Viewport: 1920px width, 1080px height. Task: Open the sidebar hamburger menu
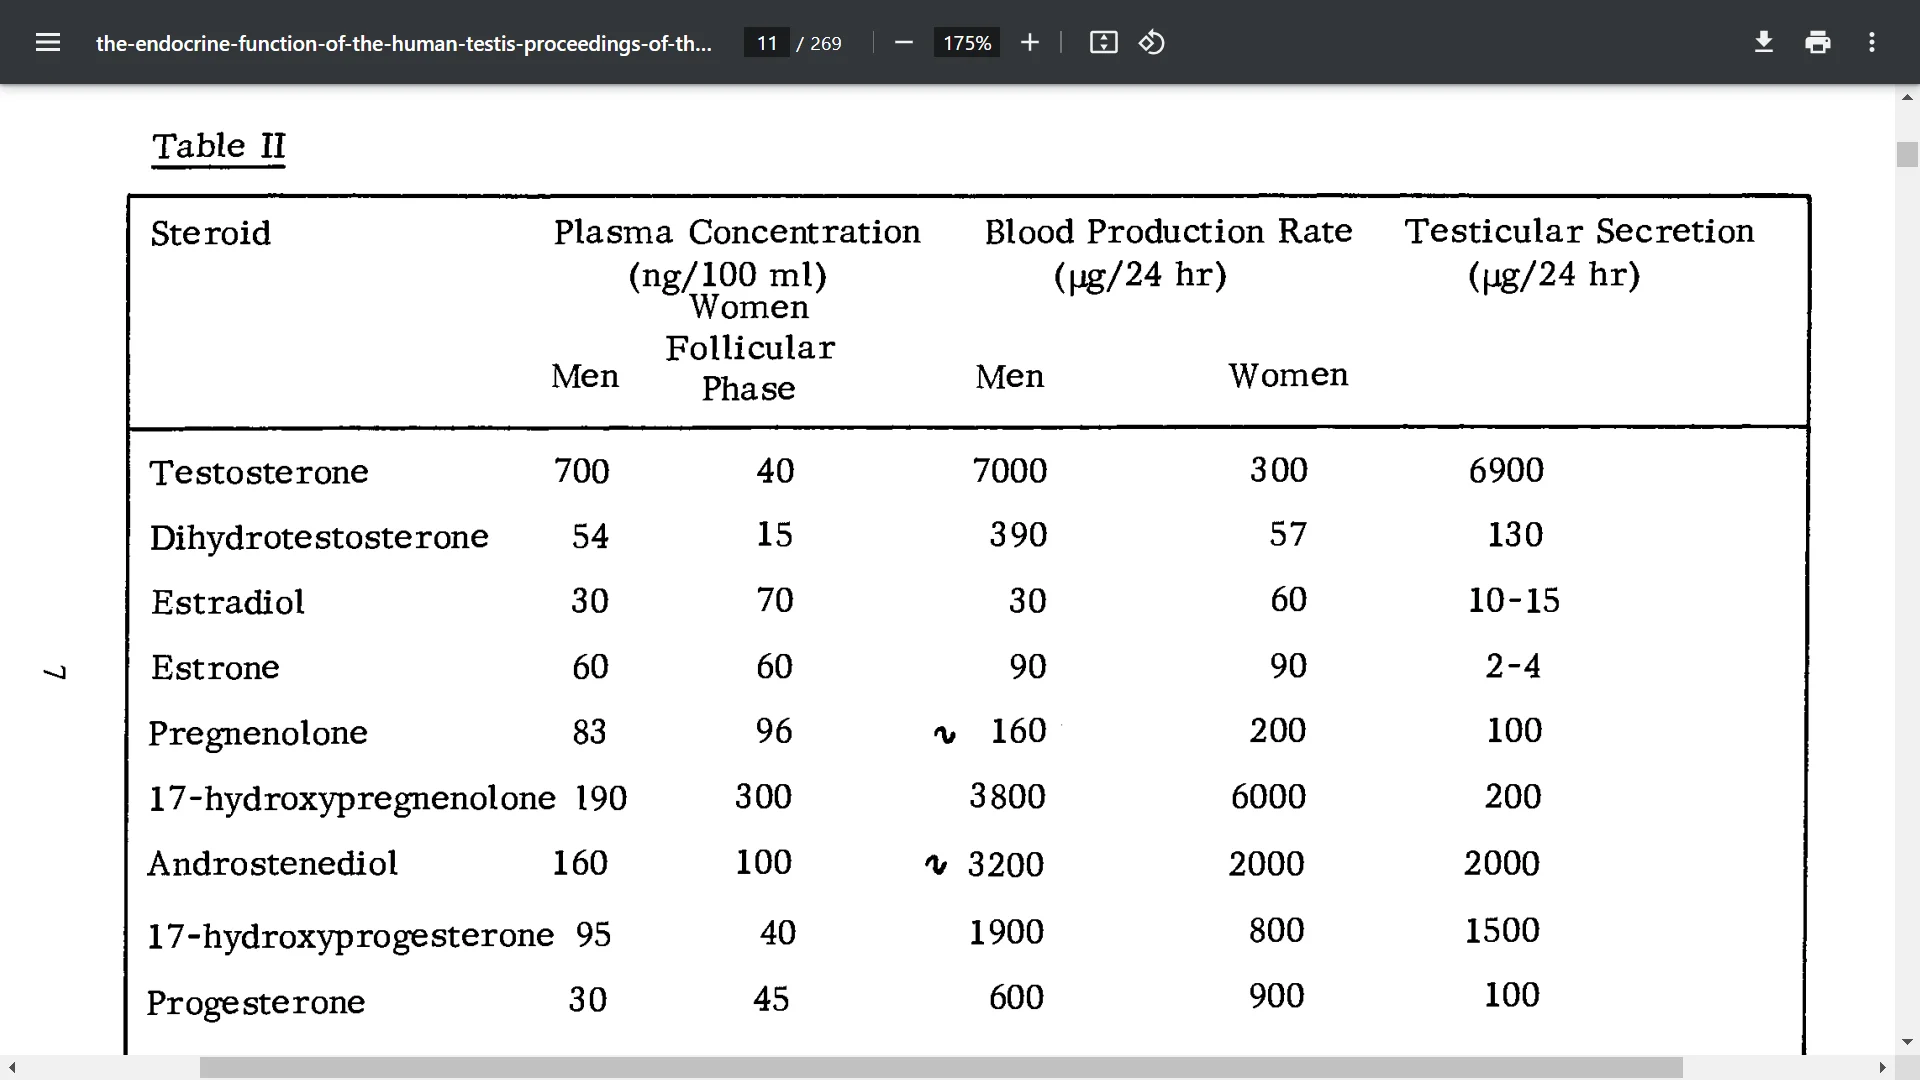(x=48, y=42)
